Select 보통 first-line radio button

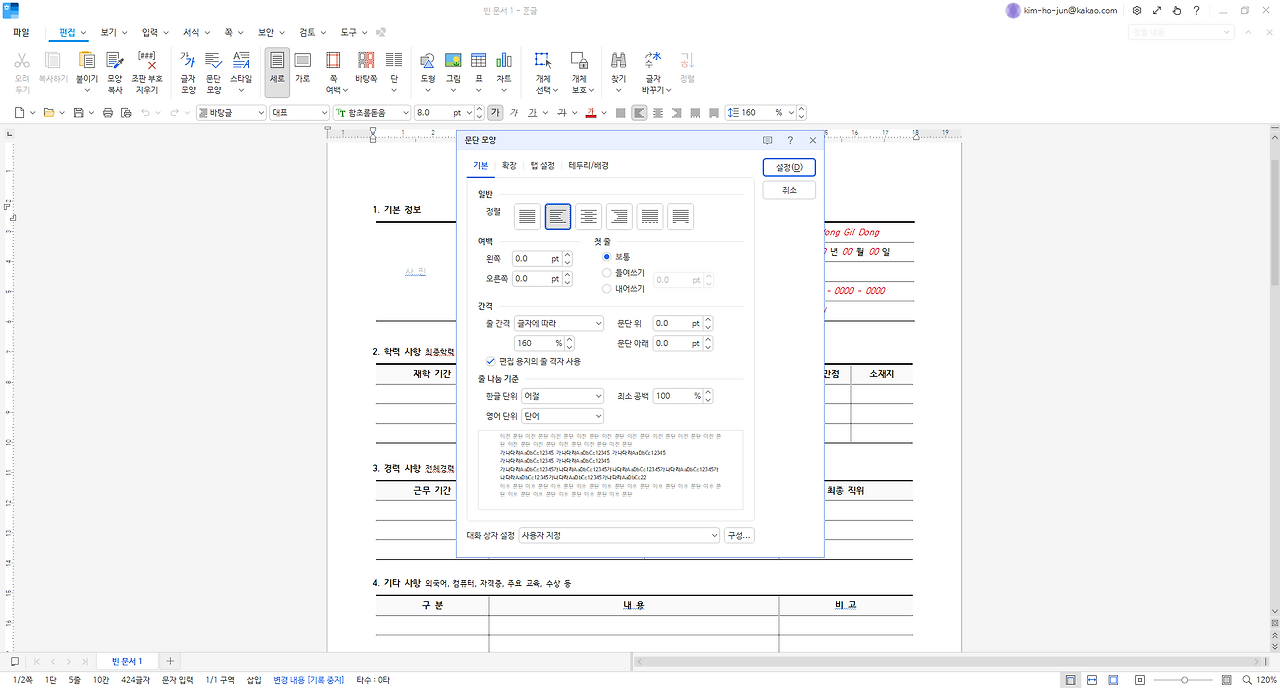click(606, 257)
